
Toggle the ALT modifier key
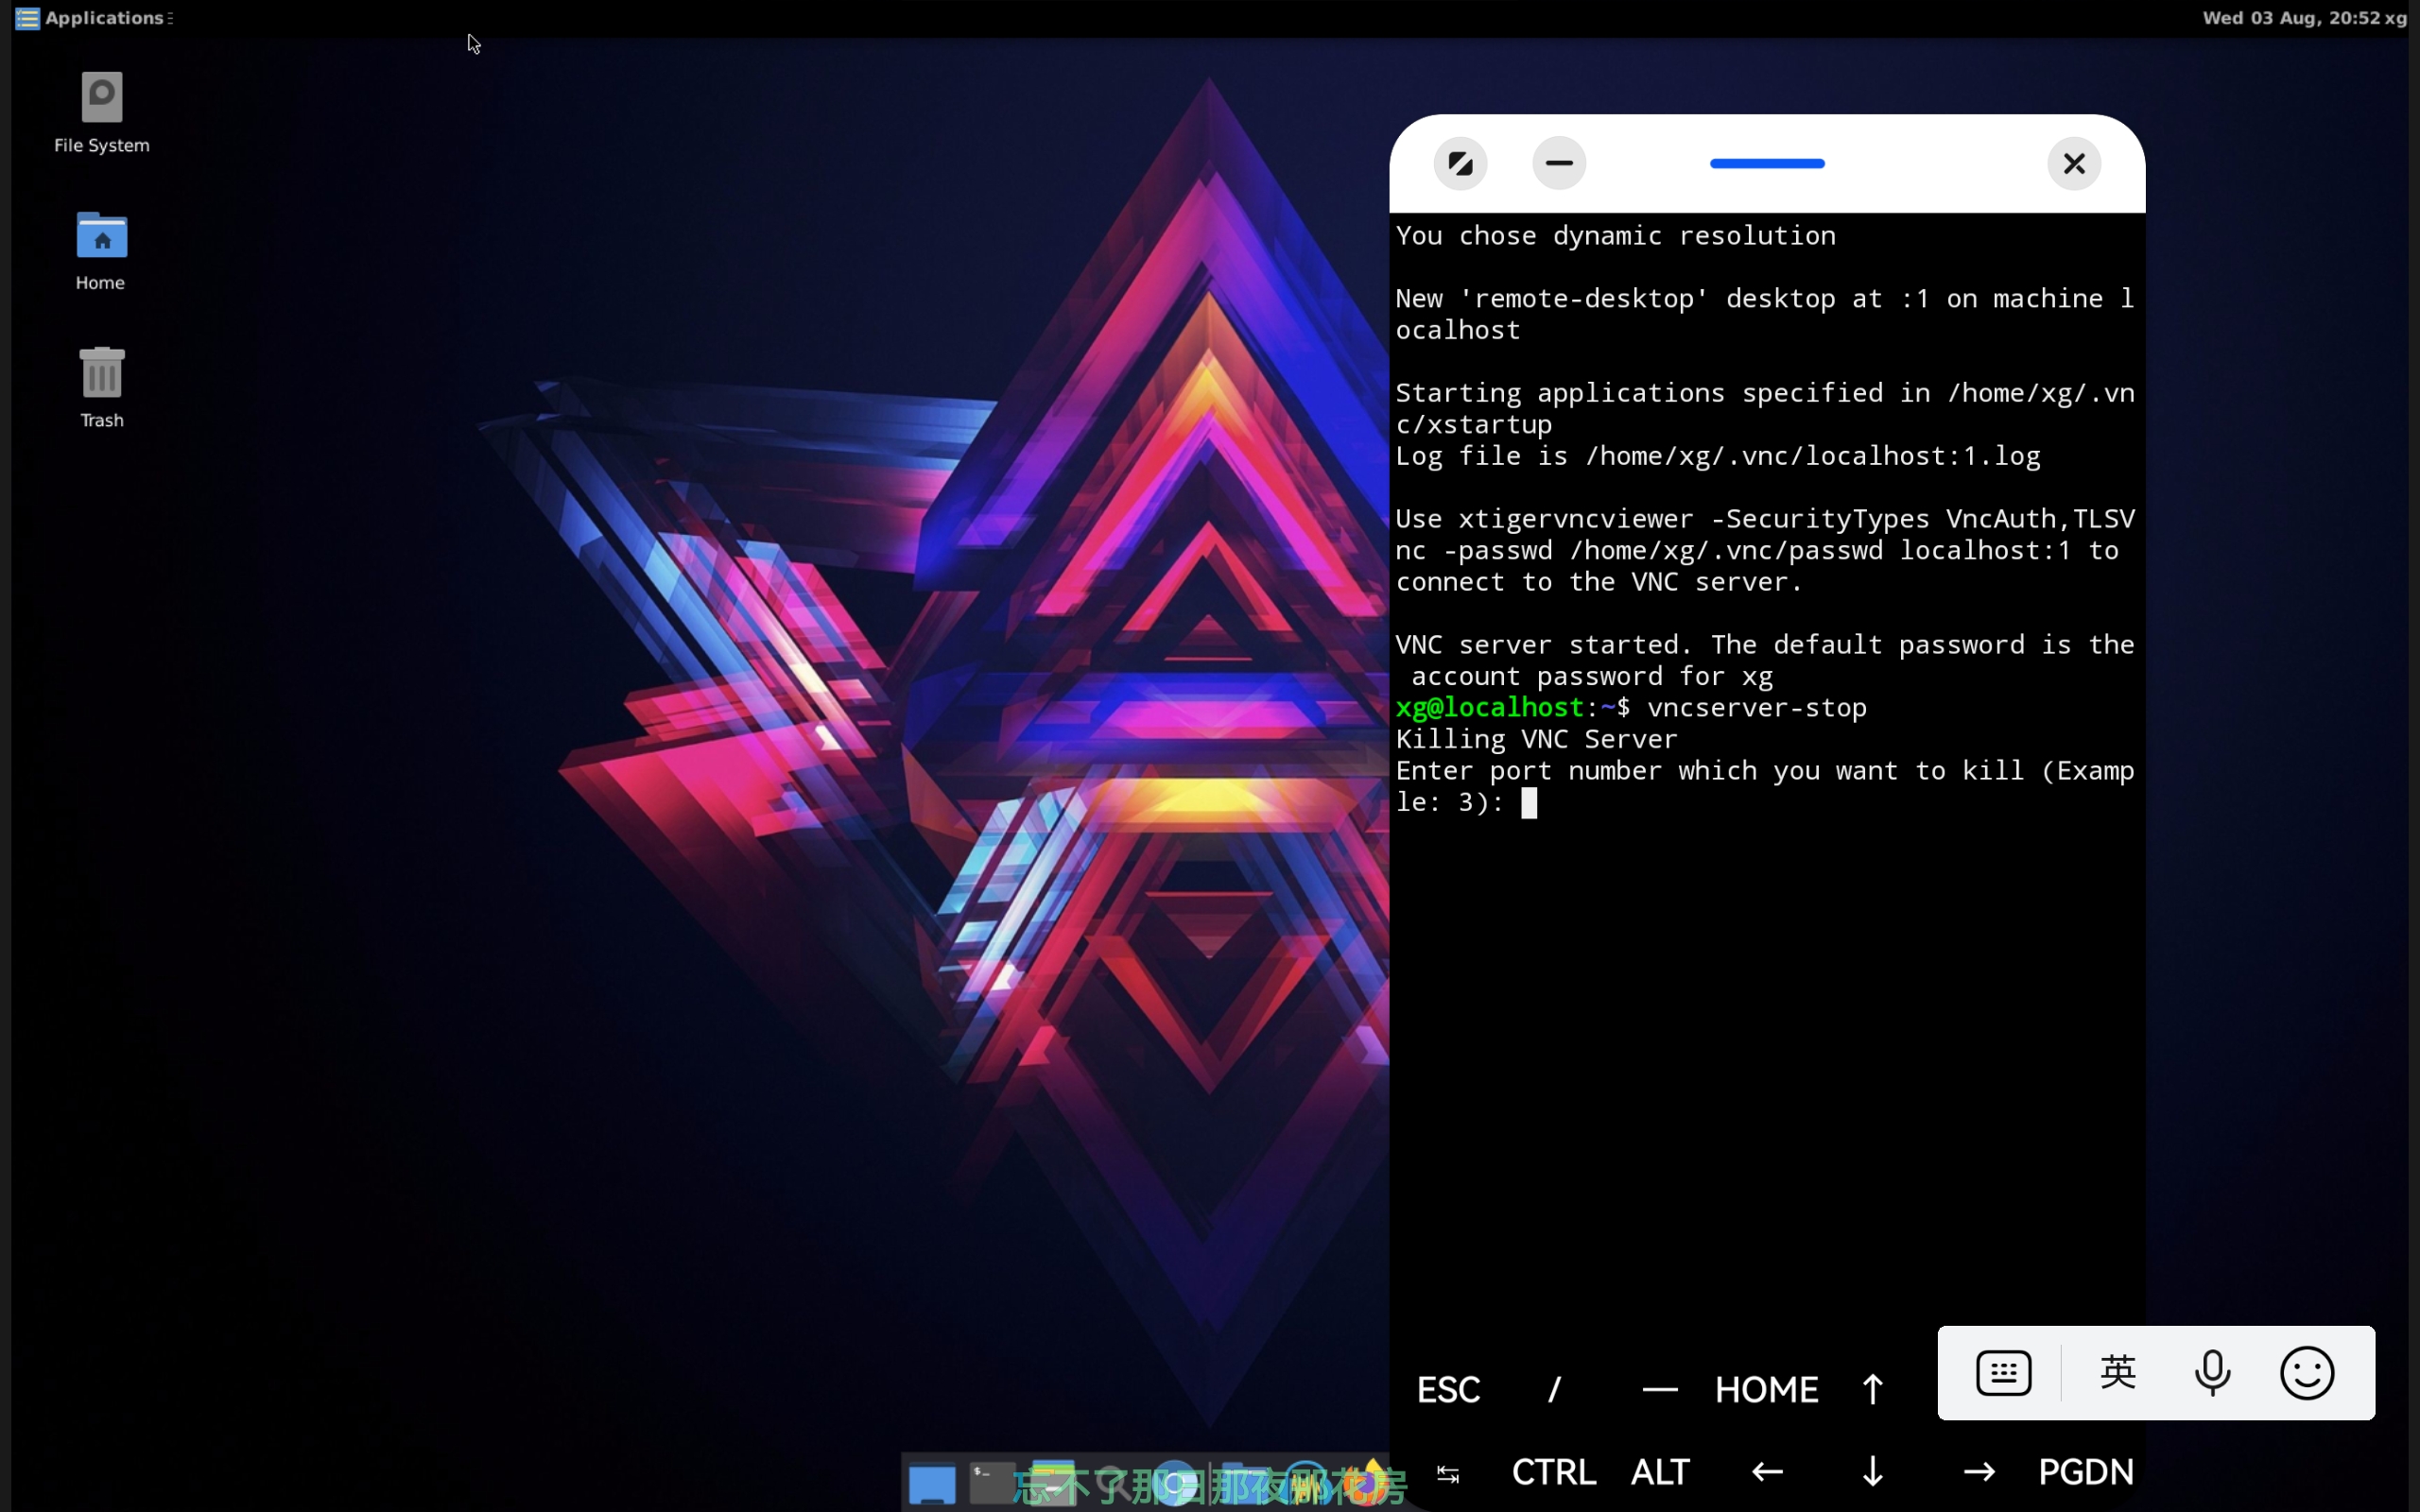[x=1660, y=1472]
